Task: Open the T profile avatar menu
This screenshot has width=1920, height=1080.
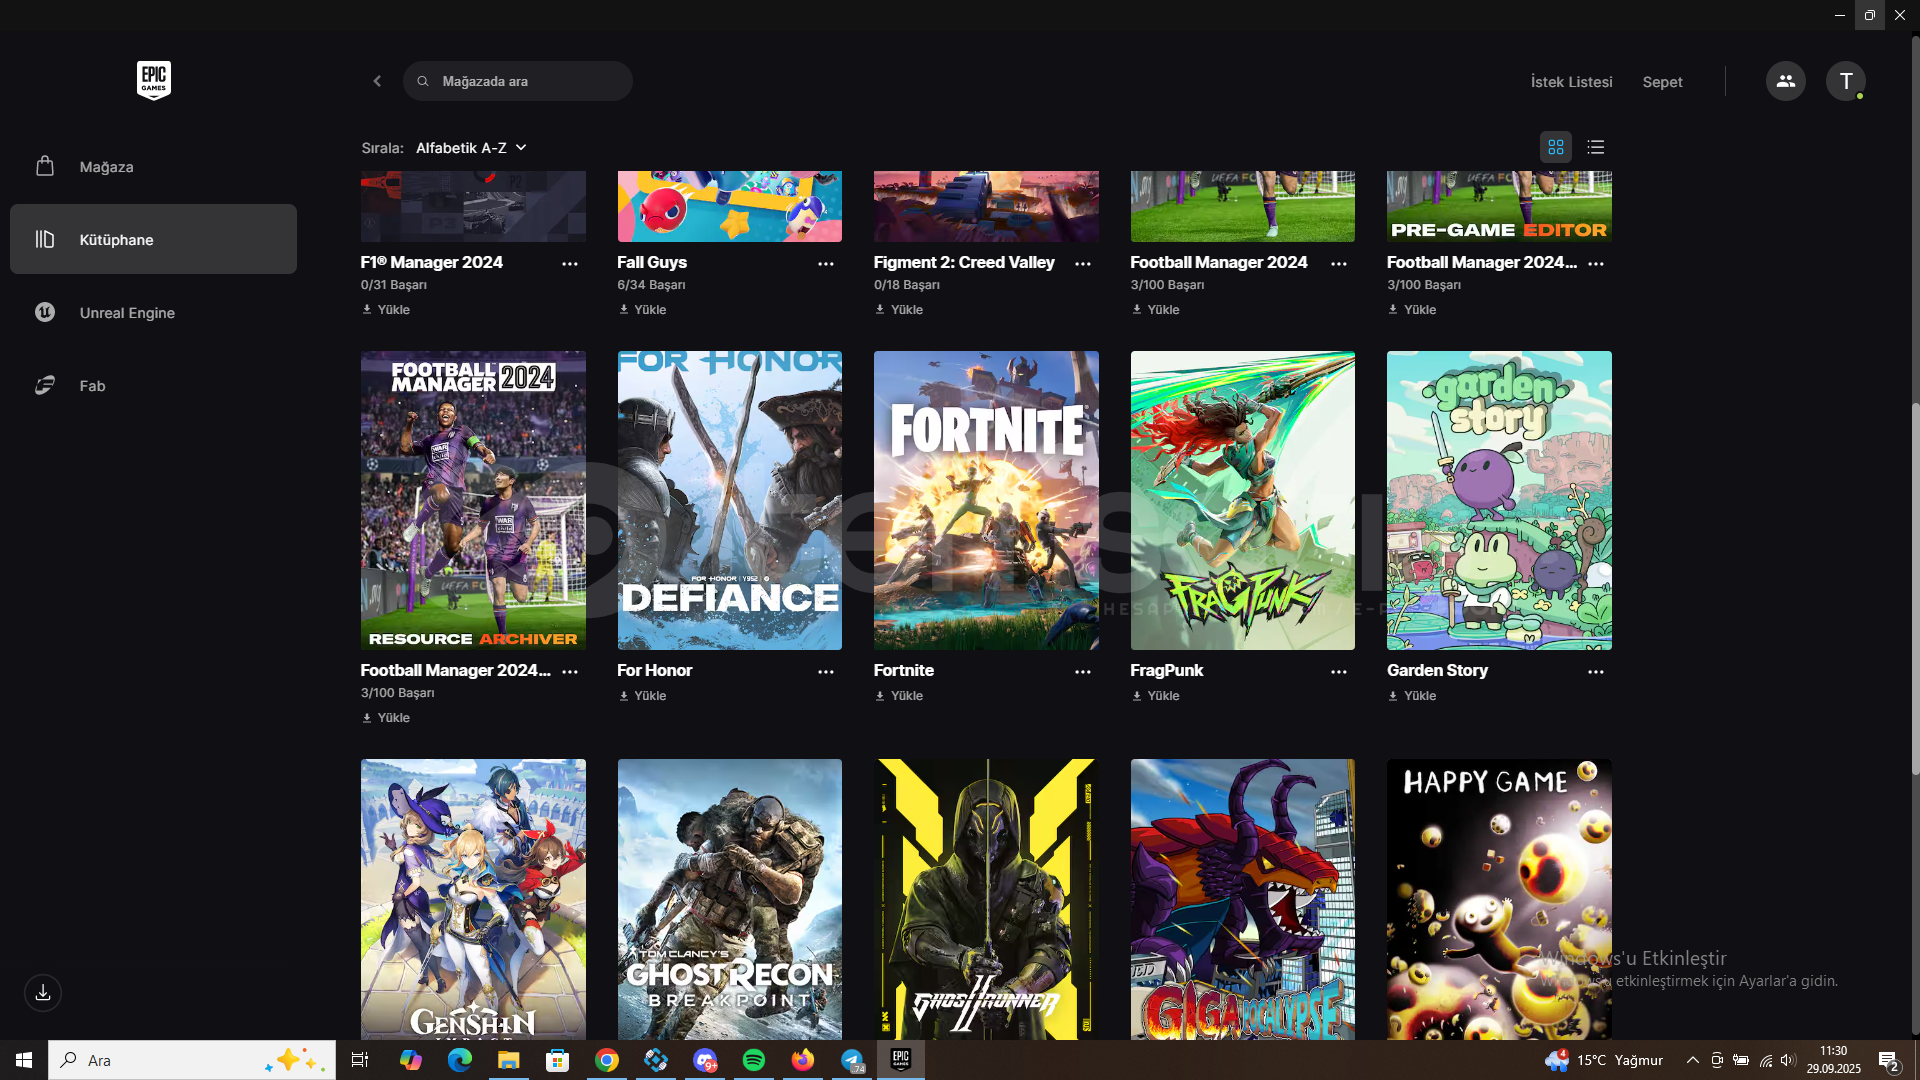Action: [x=1846, y=81]
